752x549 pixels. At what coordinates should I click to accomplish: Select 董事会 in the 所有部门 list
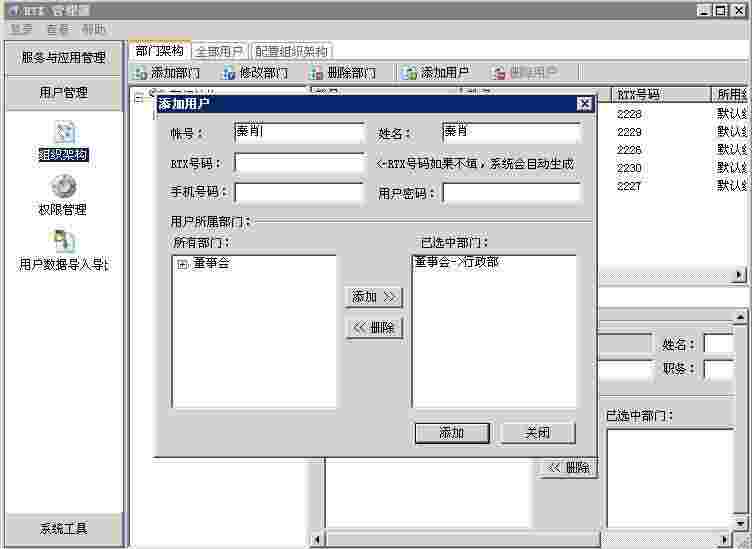(211, 263)
